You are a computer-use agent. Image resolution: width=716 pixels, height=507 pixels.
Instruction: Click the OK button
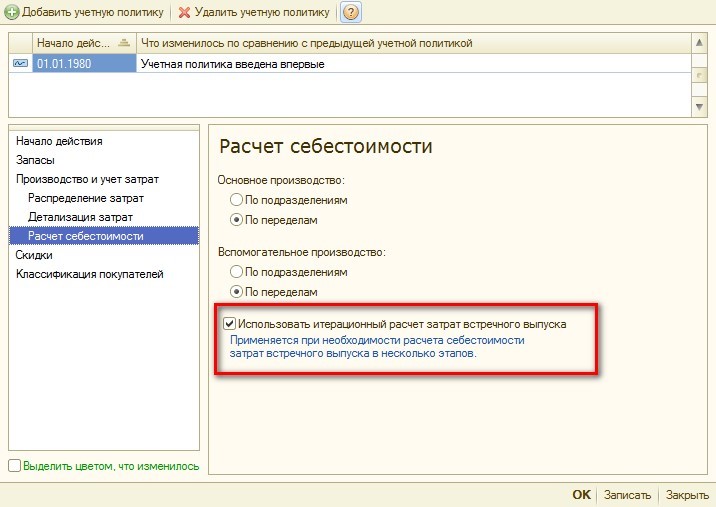(x=581, y=495)
